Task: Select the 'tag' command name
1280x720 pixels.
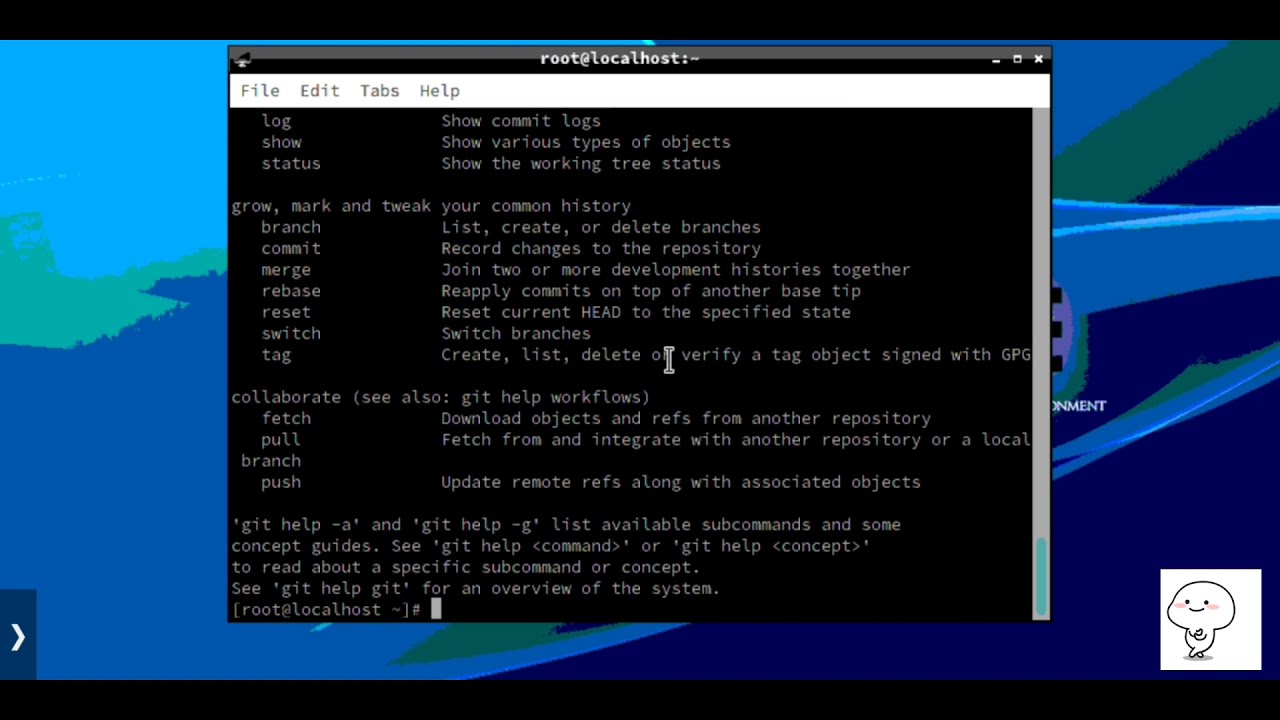Action: coord(276,355)
